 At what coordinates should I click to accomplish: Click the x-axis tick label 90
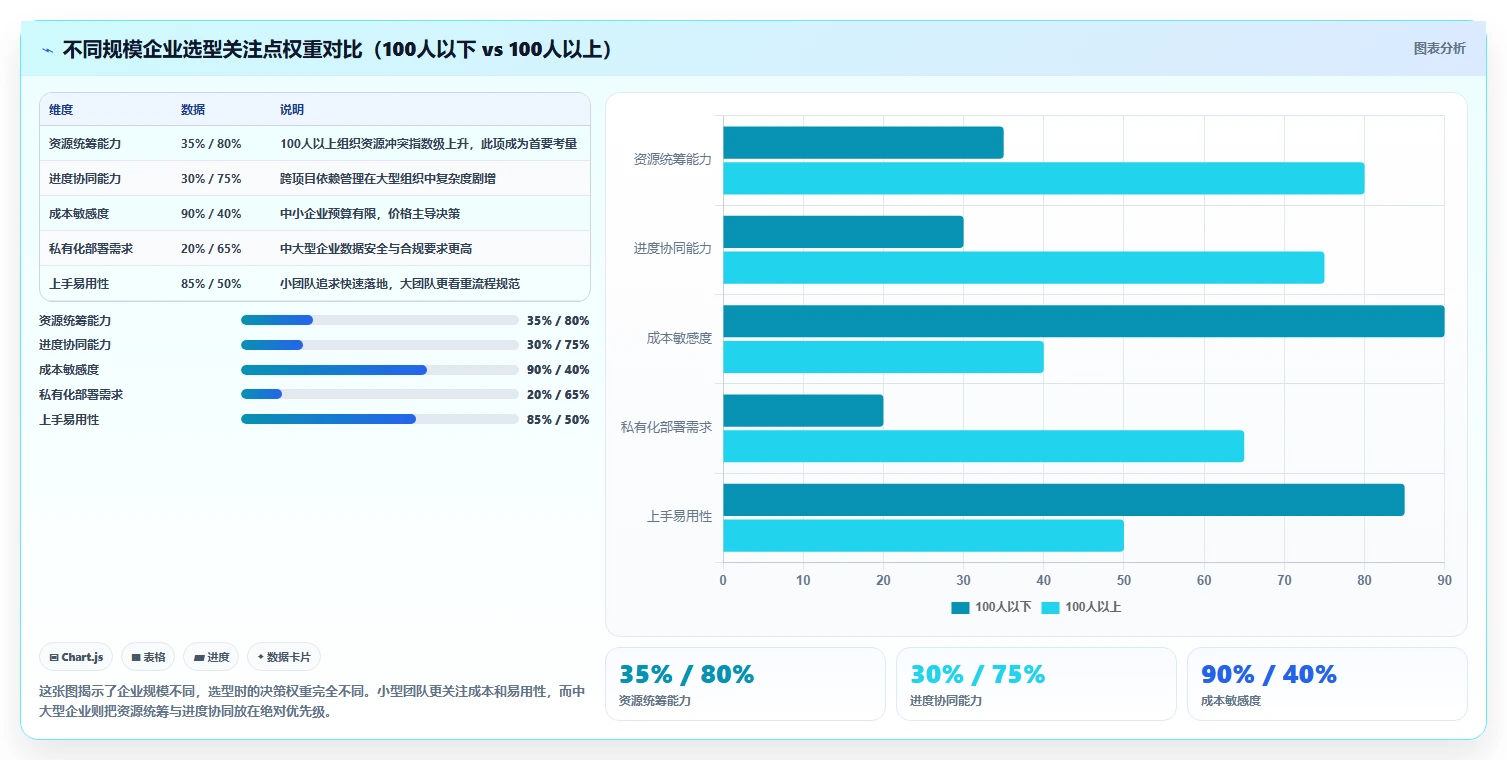tap(1444, 580)
